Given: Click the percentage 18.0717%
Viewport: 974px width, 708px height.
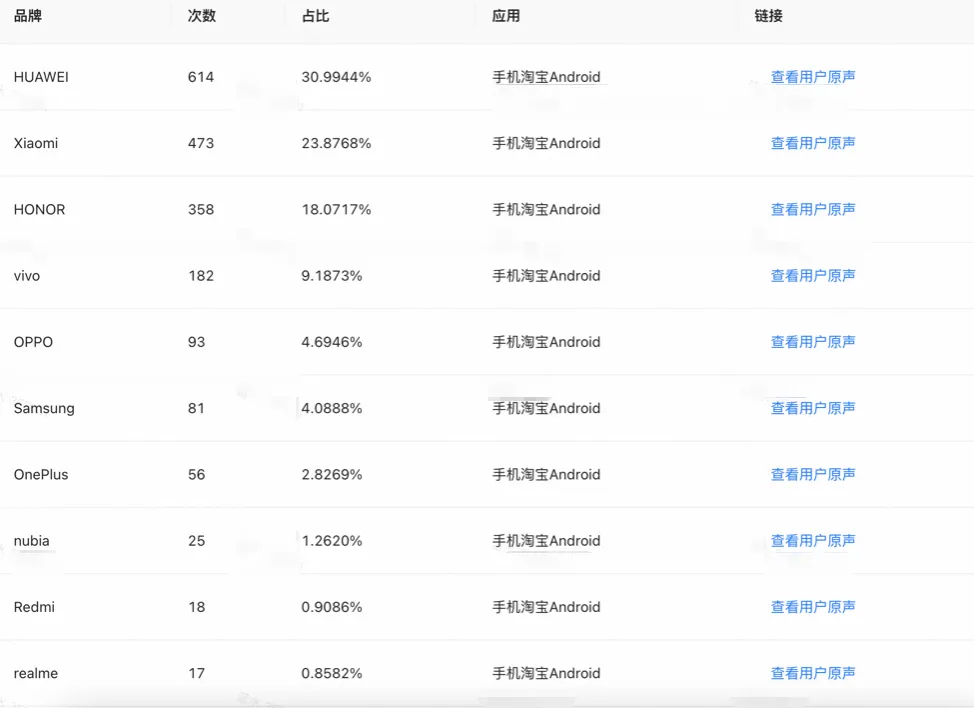Looking at the screenshot, I should point(336,209).
